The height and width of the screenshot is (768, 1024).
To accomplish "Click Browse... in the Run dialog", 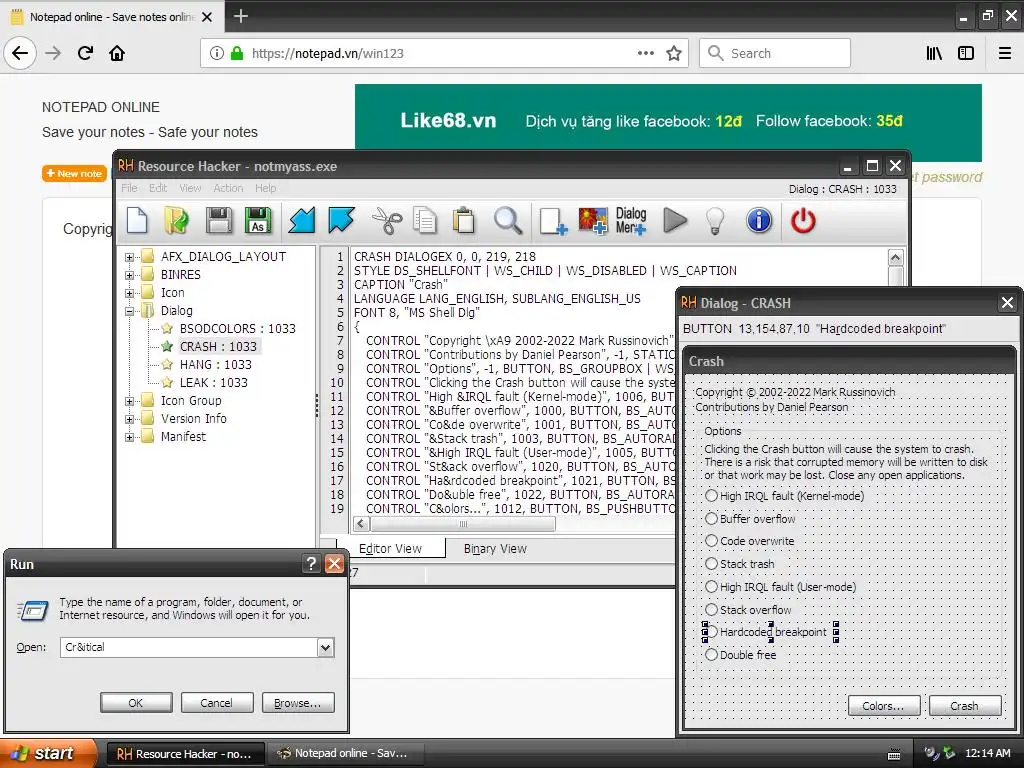I will tap(298, 703).
